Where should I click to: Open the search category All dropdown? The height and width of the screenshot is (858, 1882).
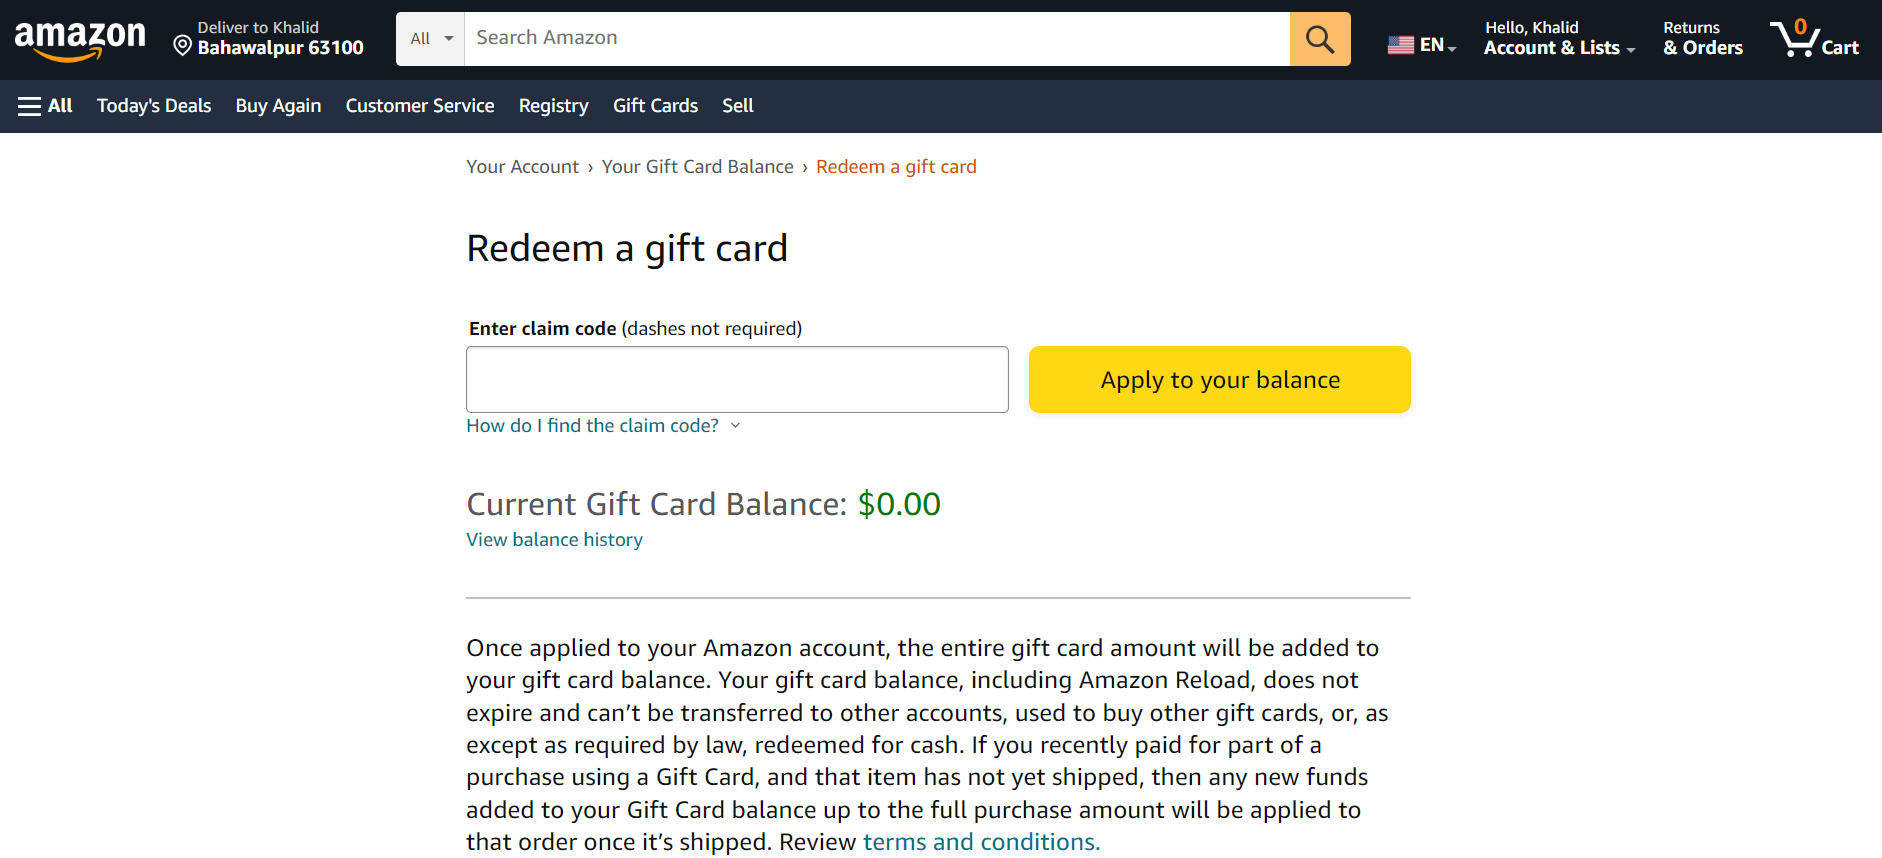(431, 39)
